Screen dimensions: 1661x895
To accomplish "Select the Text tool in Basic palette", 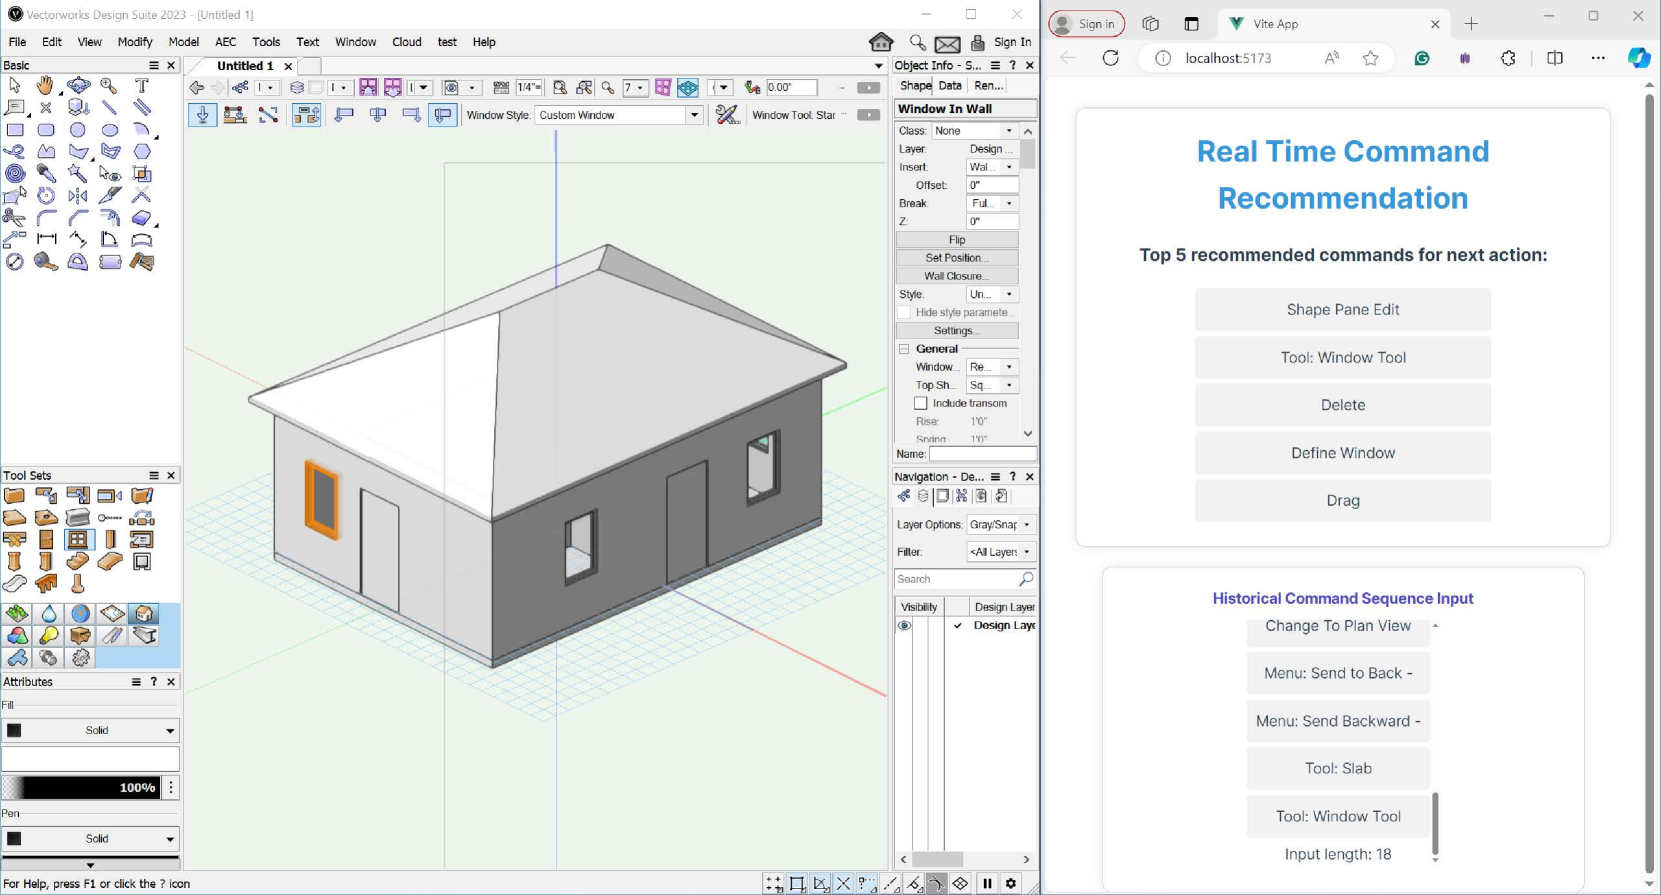I will click(x=141, y=86).
